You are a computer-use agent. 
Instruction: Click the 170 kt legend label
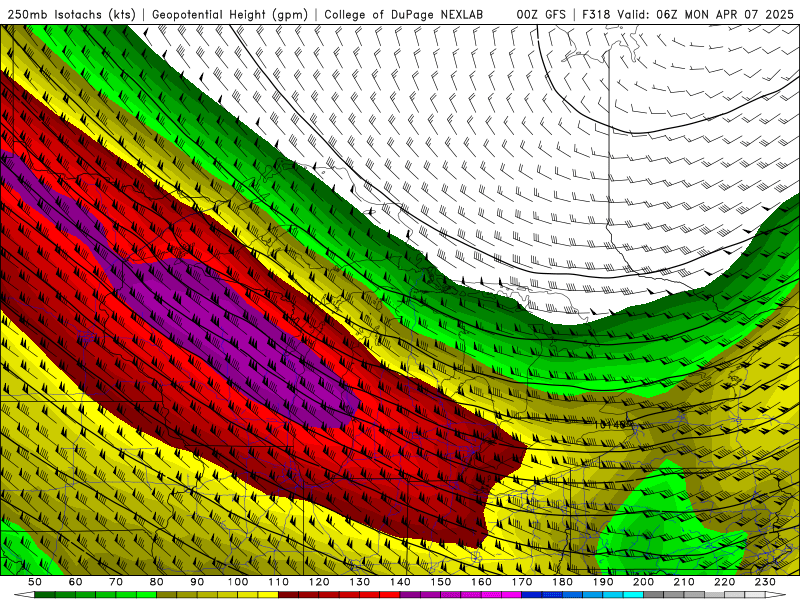(521, 582)
